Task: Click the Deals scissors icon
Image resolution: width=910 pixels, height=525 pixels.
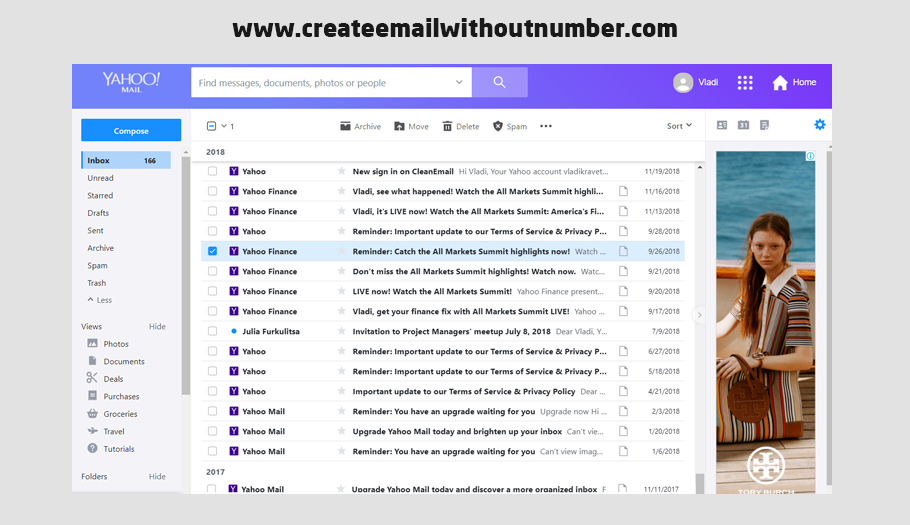Action: [x=92, y=378]
